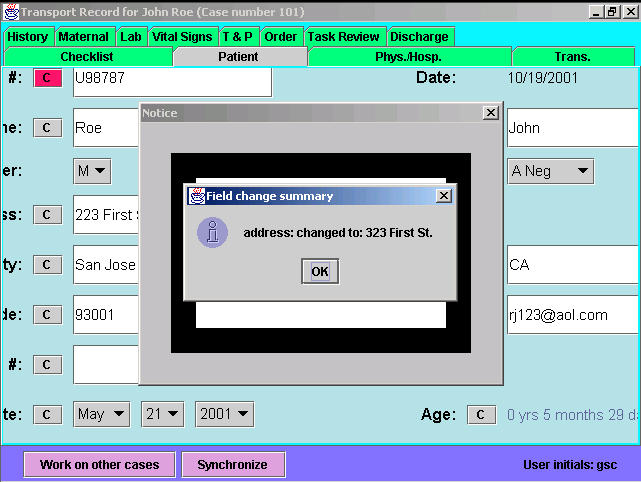Viewport: 641px width, 482px height.
Task: Close the Notice window
Action: click(490, 113)
